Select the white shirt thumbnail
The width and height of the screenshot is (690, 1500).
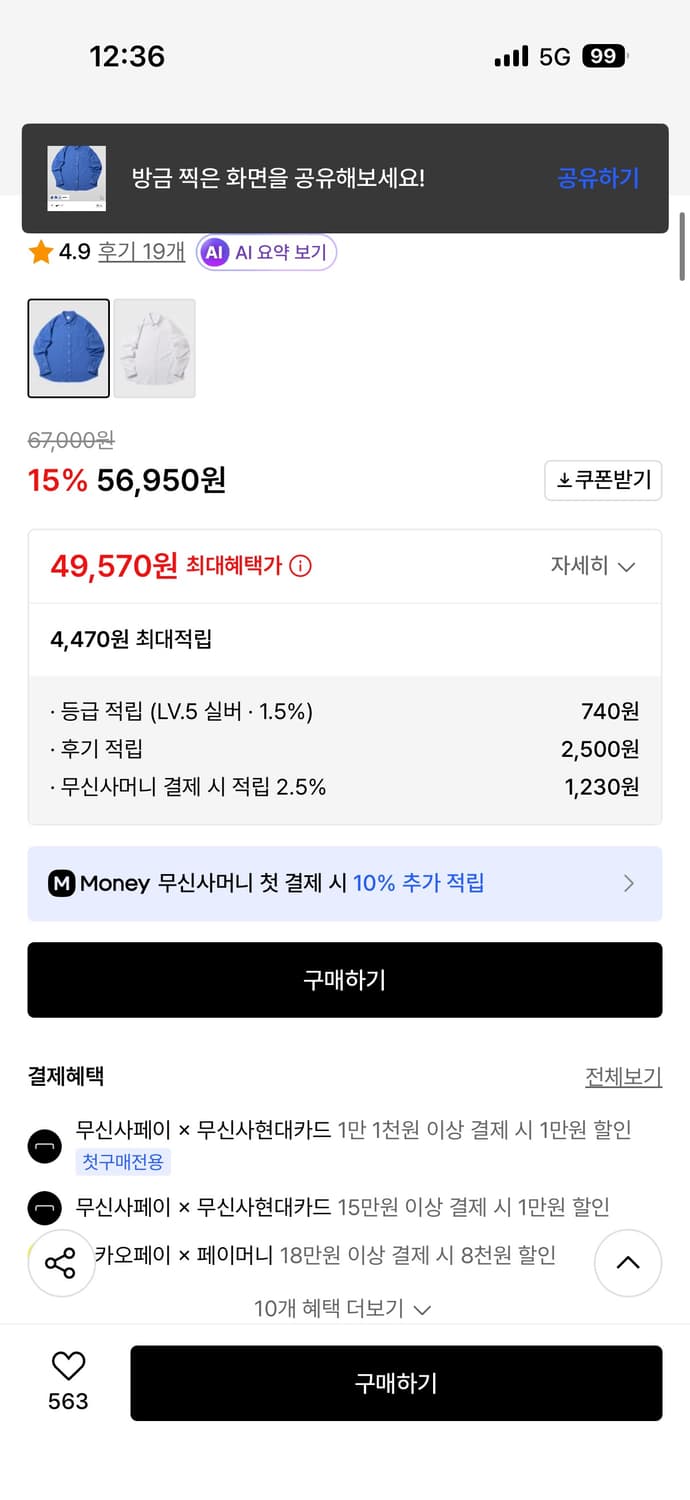click(x=154, y=348)
